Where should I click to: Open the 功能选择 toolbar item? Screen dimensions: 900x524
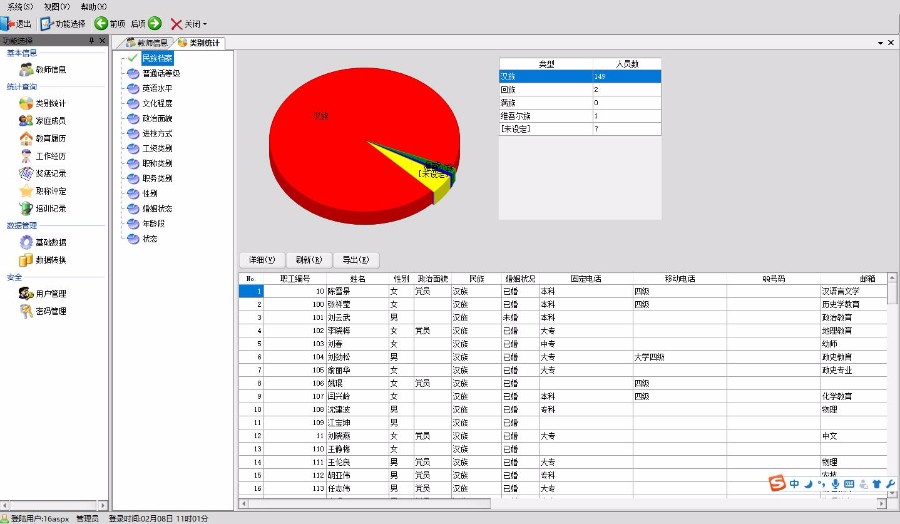pos(63,24)
